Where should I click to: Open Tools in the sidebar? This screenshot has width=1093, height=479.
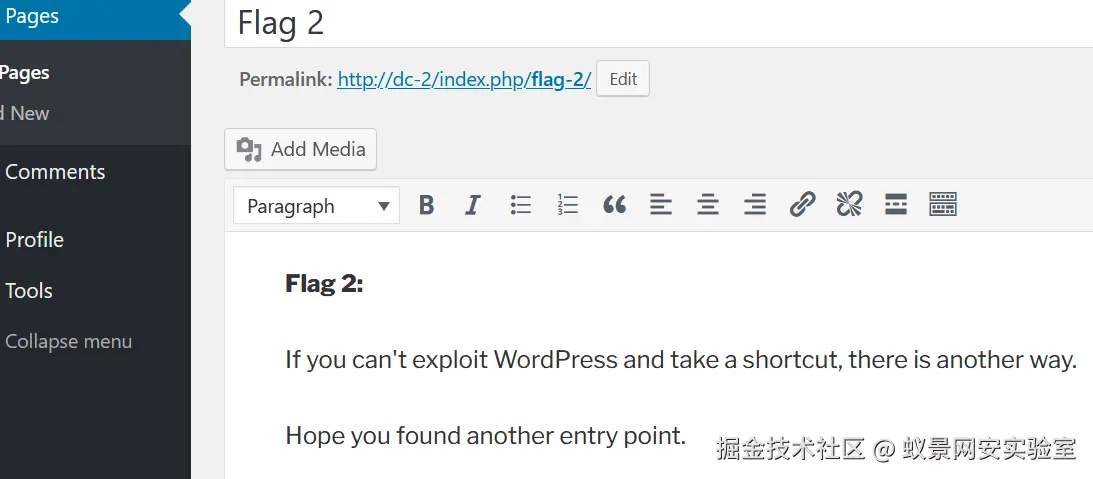pyautogui.click(x=29, y=291)
